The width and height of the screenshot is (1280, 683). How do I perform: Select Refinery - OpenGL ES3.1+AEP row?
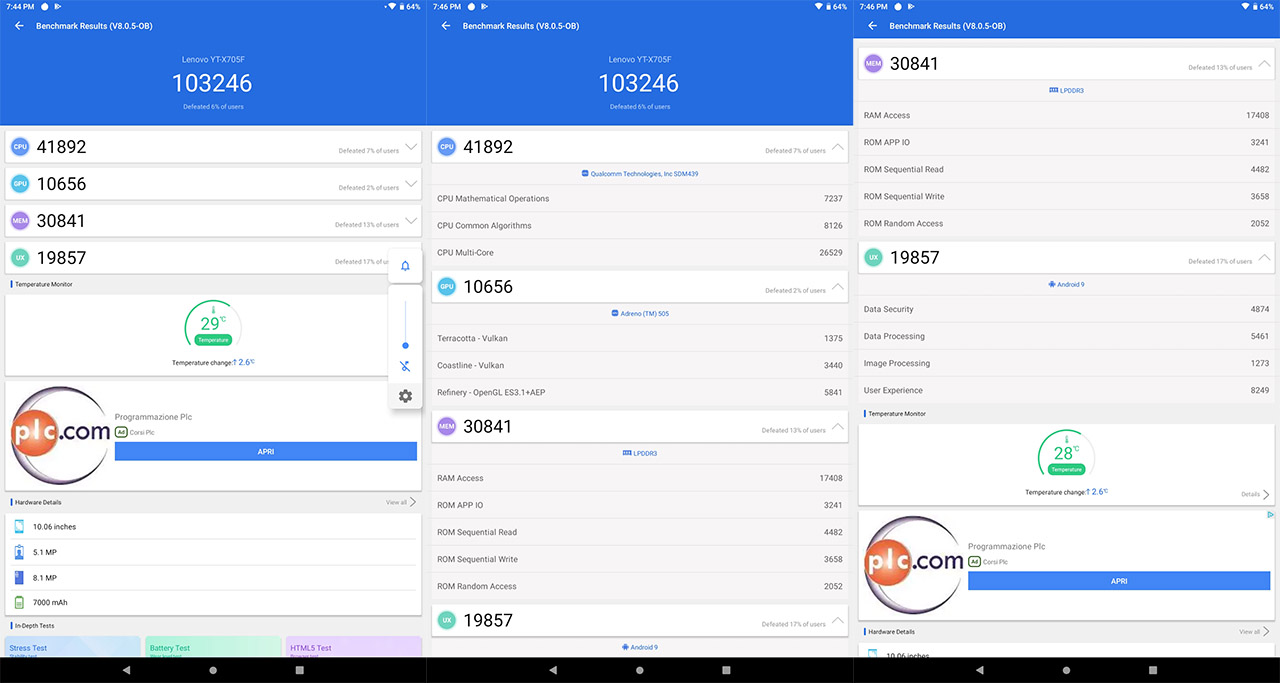(640, 393)
